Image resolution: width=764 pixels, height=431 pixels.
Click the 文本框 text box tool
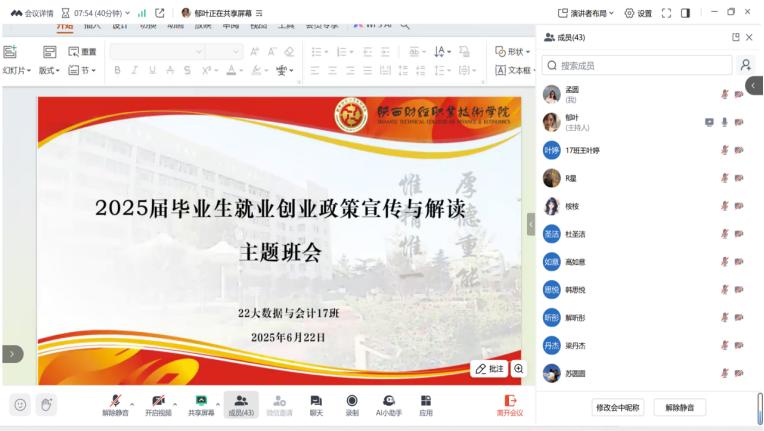click(x=515, y=70)
